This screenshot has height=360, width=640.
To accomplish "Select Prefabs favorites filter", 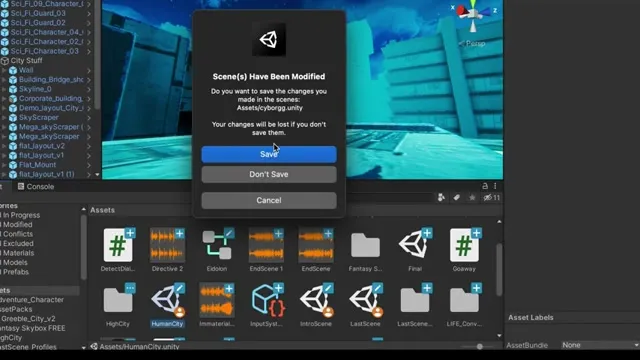I will [15, 272].
